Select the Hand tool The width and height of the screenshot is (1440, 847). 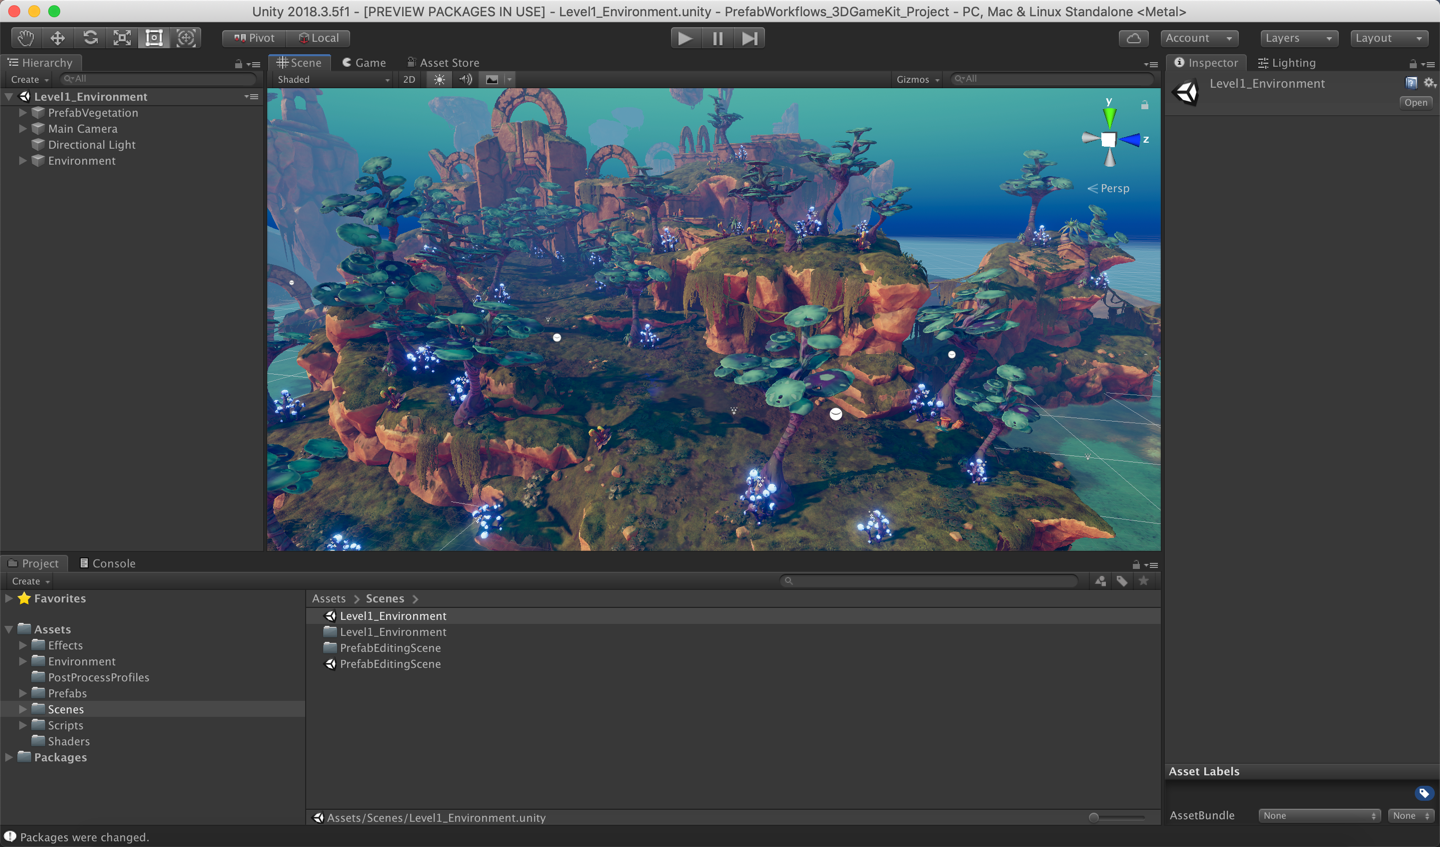click(x=25, y=38)
